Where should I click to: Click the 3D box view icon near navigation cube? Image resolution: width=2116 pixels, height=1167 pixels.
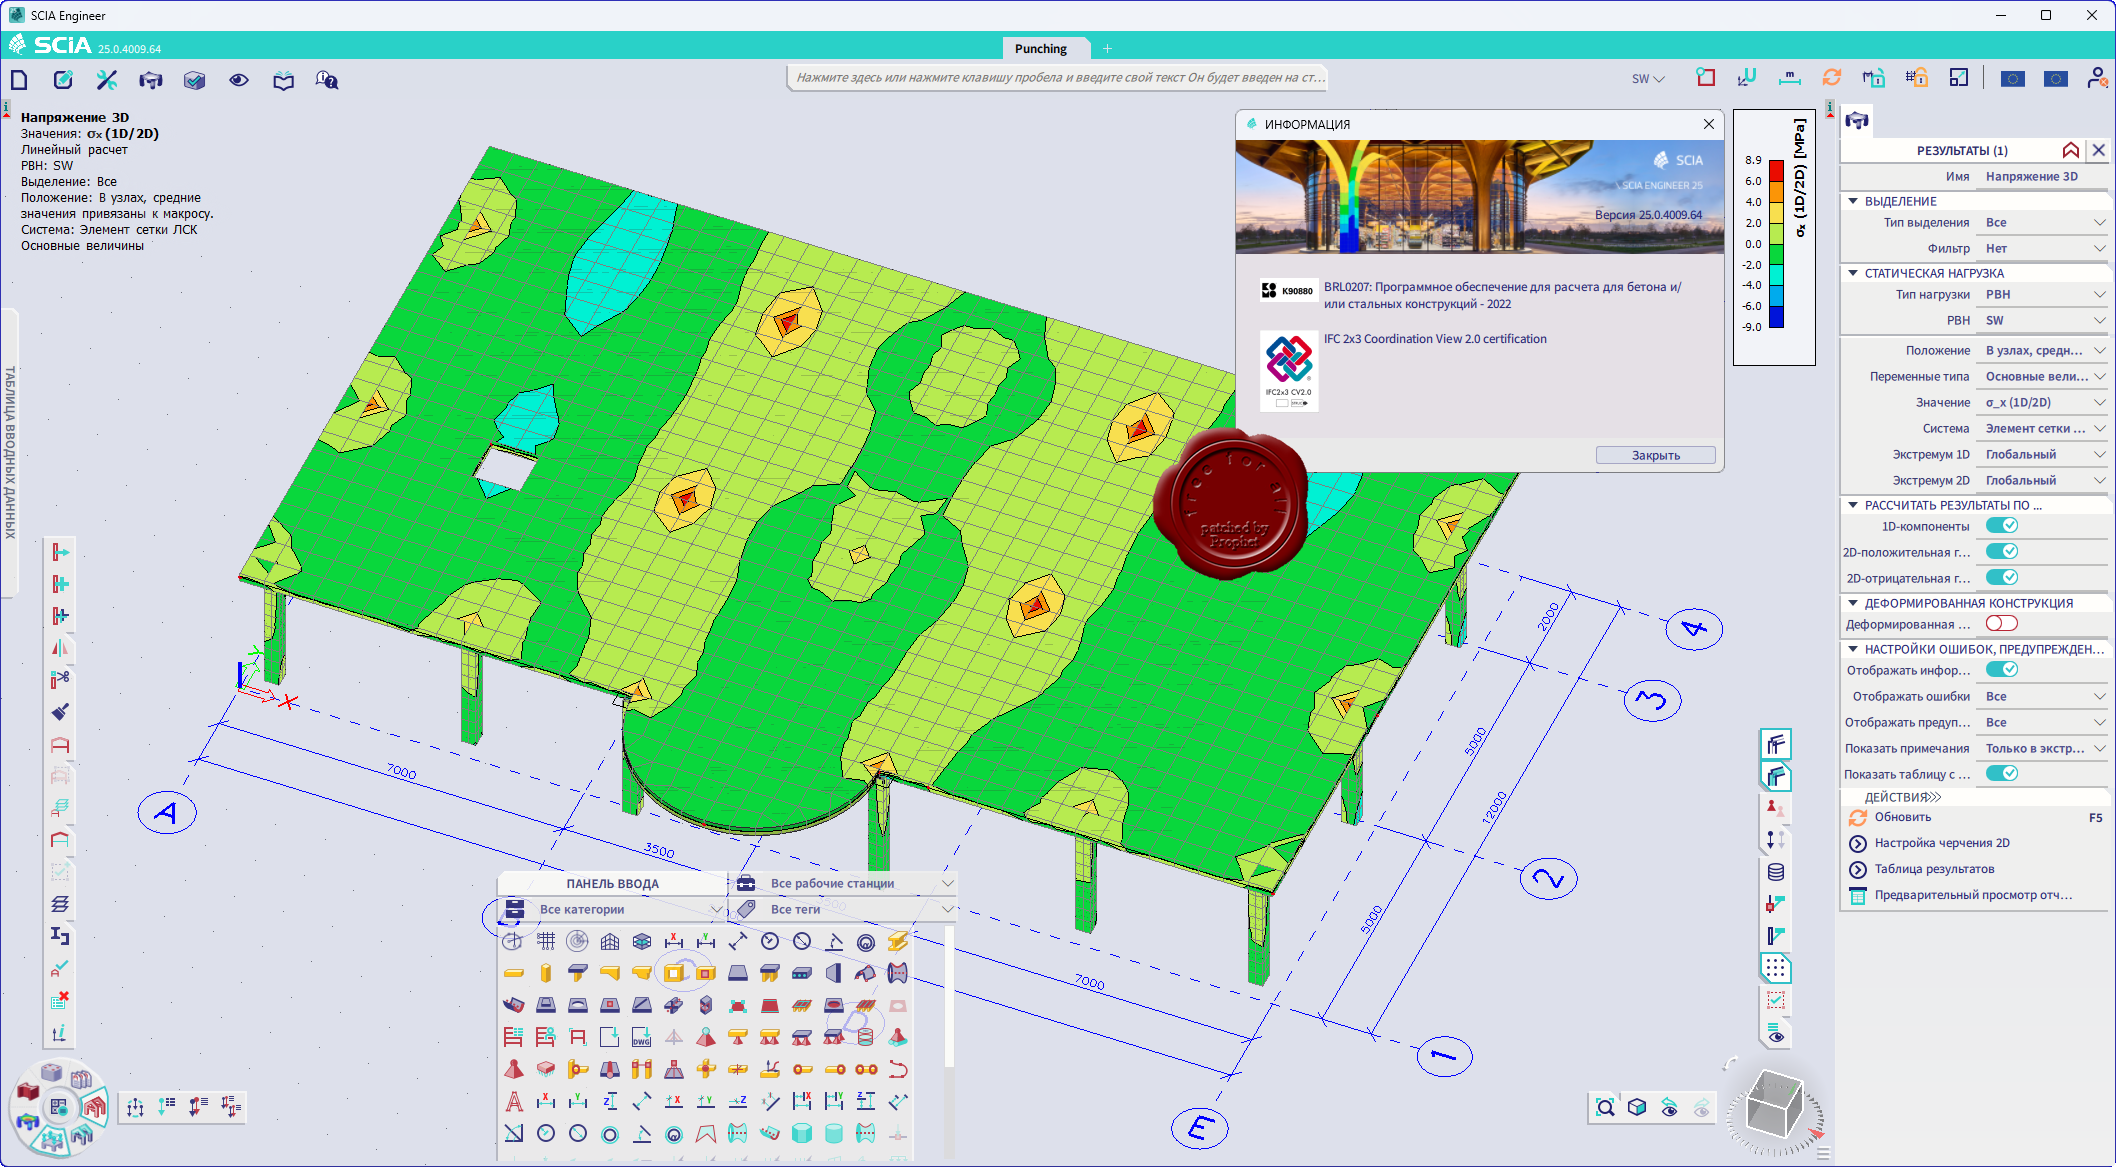pyautogui.click(x=1637, y=1107)
